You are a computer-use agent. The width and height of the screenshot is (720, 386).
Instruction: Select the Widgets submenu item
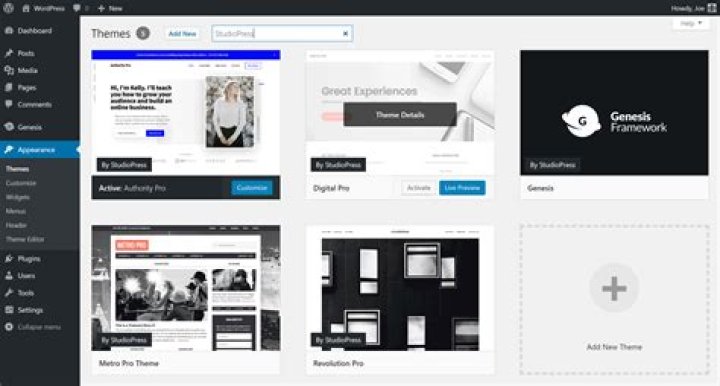[18, 197]
